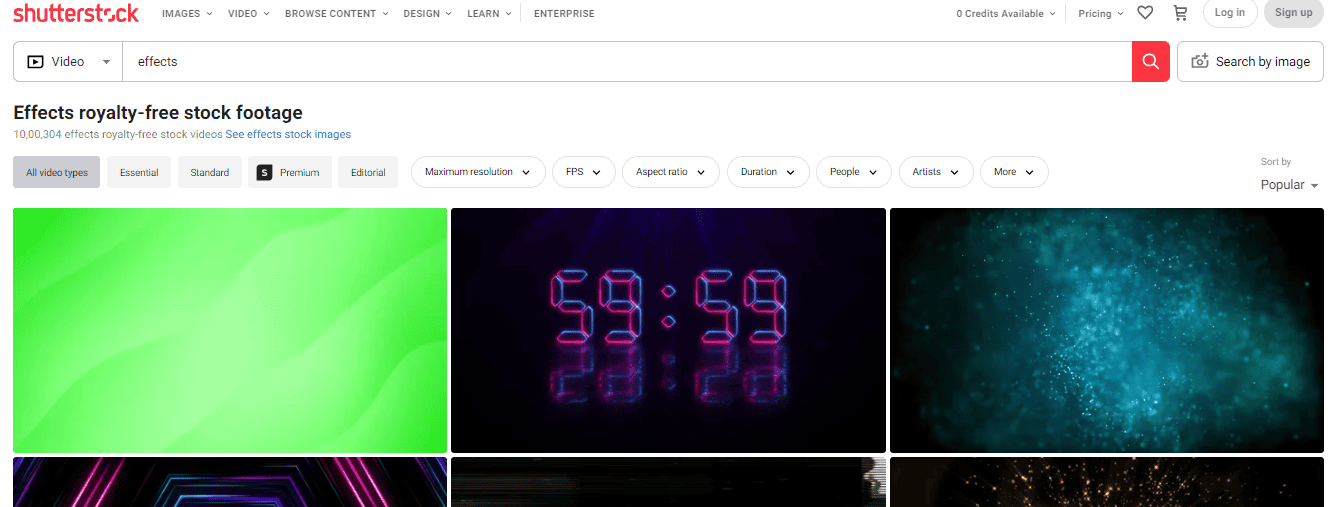Image resolution: width=1334 pixels, height=507 pixels.
Task: Expand Maximum resolution filter
Action: 478,172
